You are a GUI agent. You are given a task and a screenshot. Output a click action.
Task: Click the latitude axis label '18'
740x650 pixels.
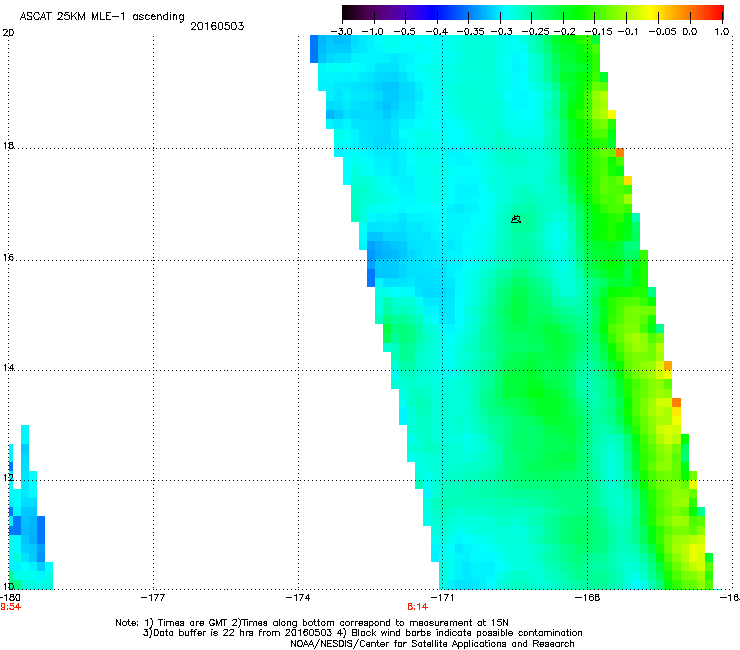(x=8, y=145)
